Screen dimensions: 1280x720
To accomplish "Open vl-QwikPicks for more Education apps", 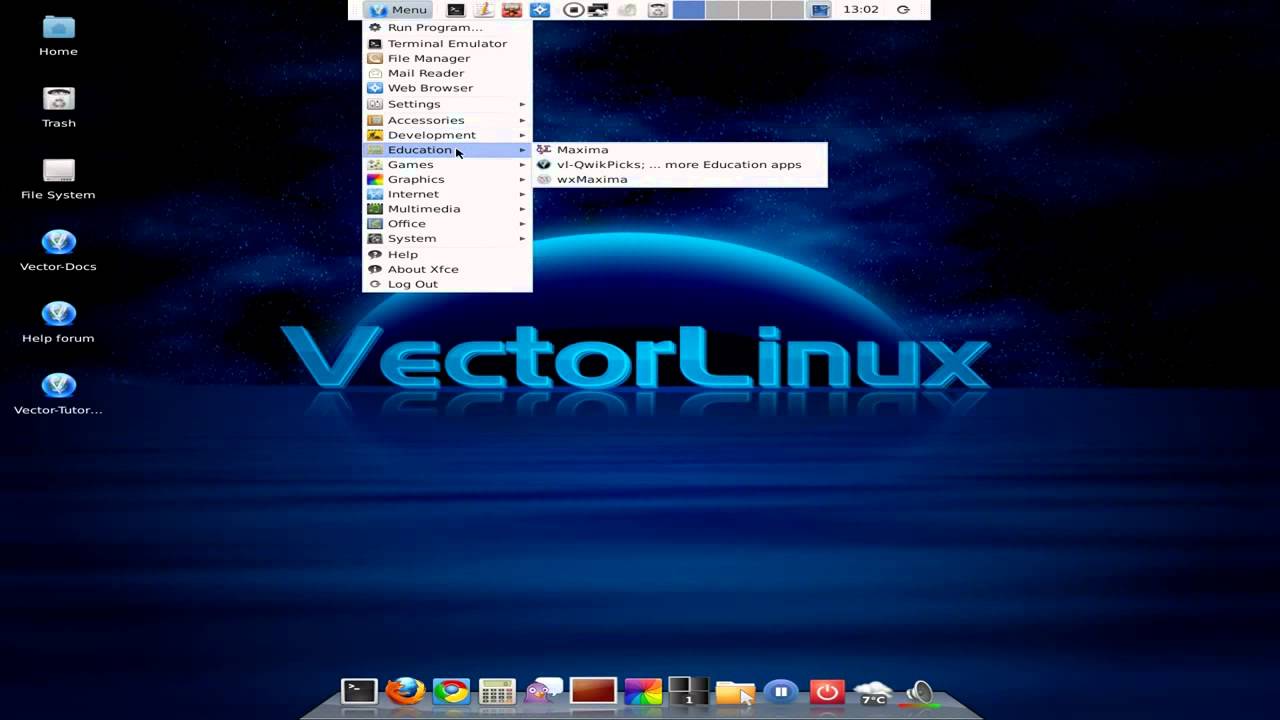I will point(676,164).
